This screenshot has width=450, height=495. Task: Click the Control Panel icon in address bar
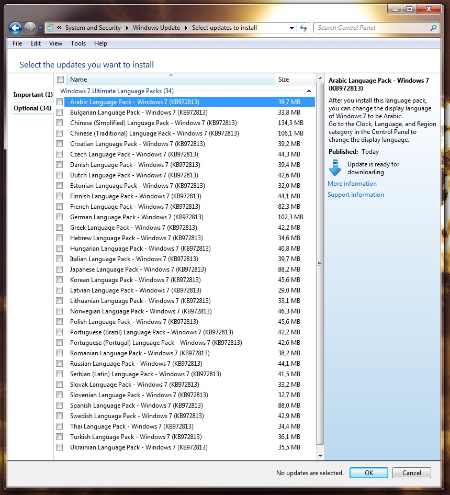click(x=51, y=28)
